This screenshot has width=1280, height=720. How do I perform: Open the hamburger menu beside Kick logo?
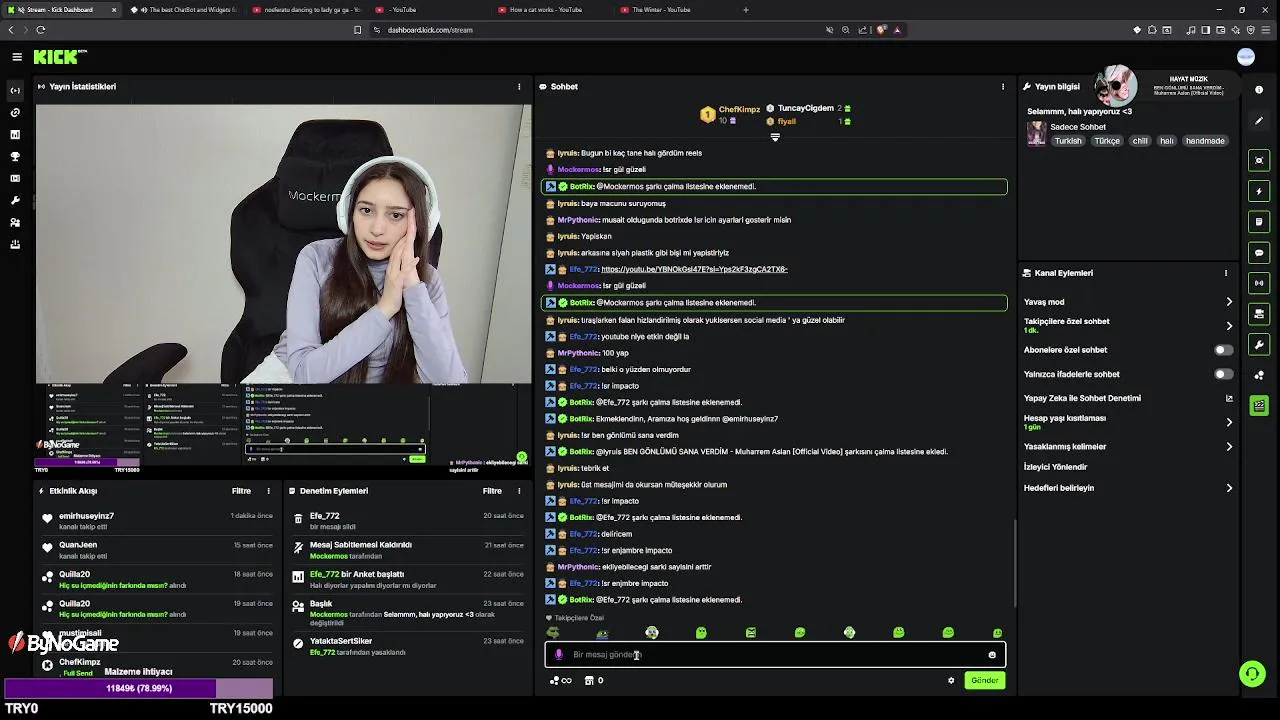(x=17, y=57)
